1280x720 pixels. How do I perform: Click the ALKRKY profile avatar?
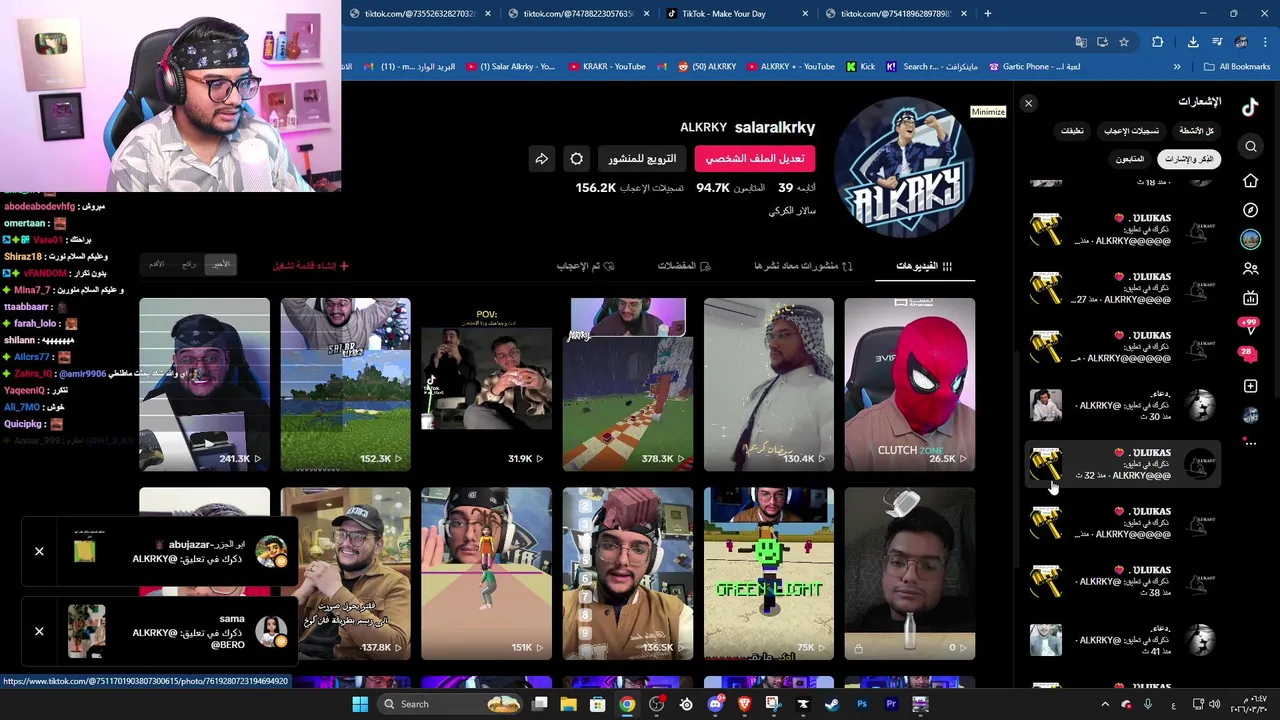[x=905, y=168]
